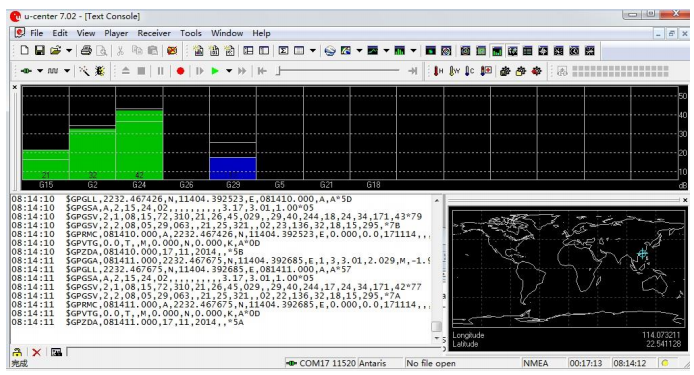Print using the printer icon
The width and height of the screenshot is (694, 375).
tap(86, 50)
